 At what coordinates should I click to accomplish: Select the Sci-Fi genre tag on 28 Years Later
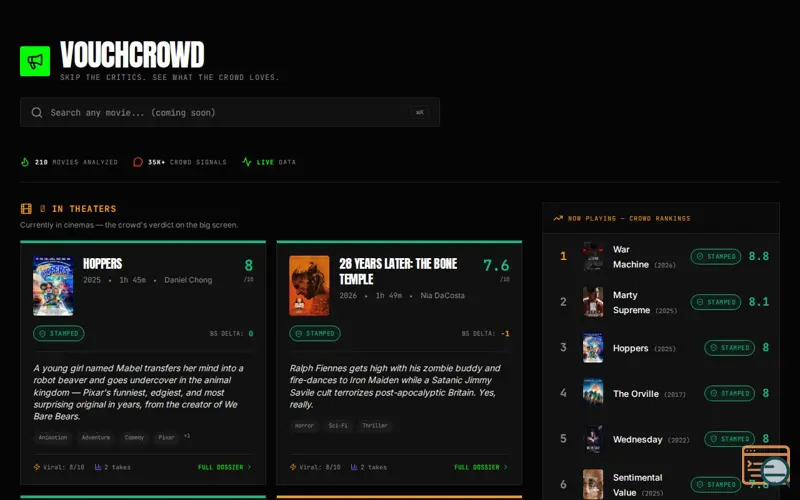click(338, 426)
